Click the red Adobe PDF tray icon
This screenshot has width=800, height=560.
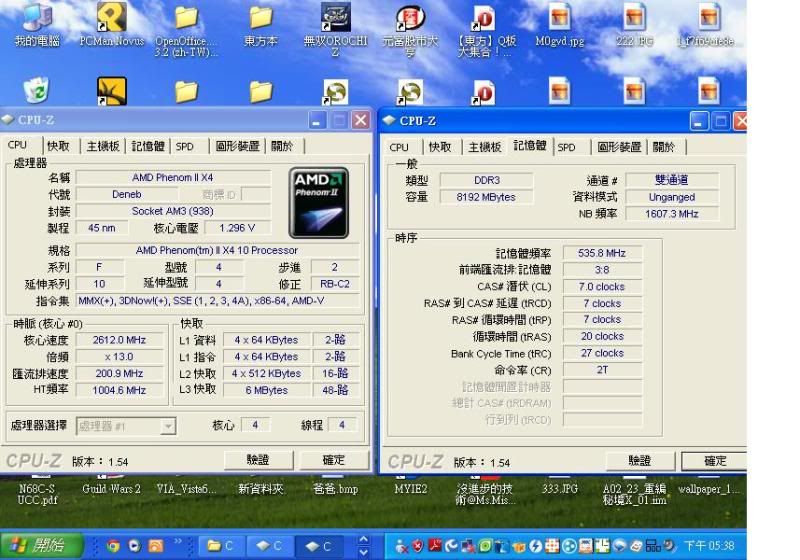tap(435, 546)
